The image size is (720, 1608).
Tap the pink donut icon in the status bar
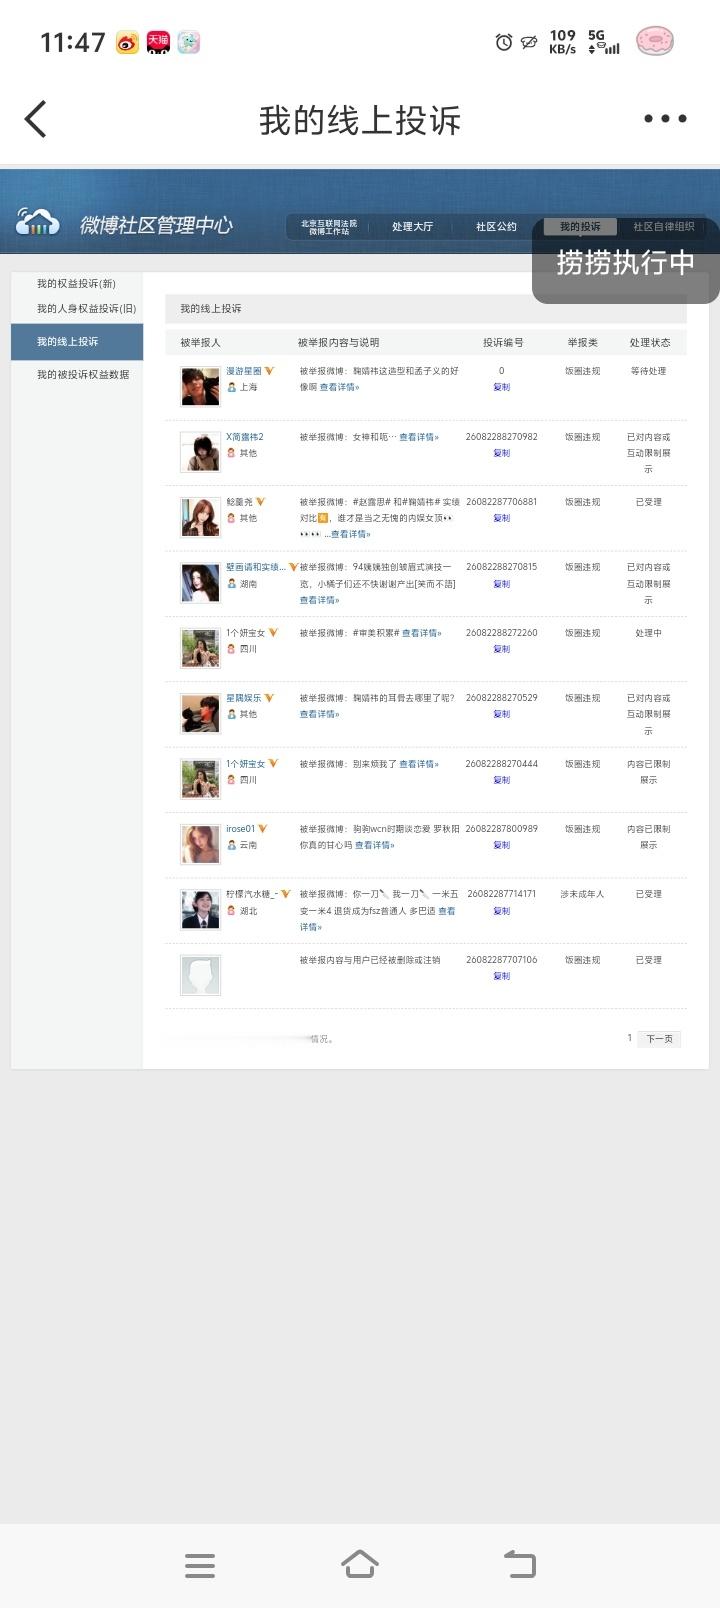(x=655, y=41)
